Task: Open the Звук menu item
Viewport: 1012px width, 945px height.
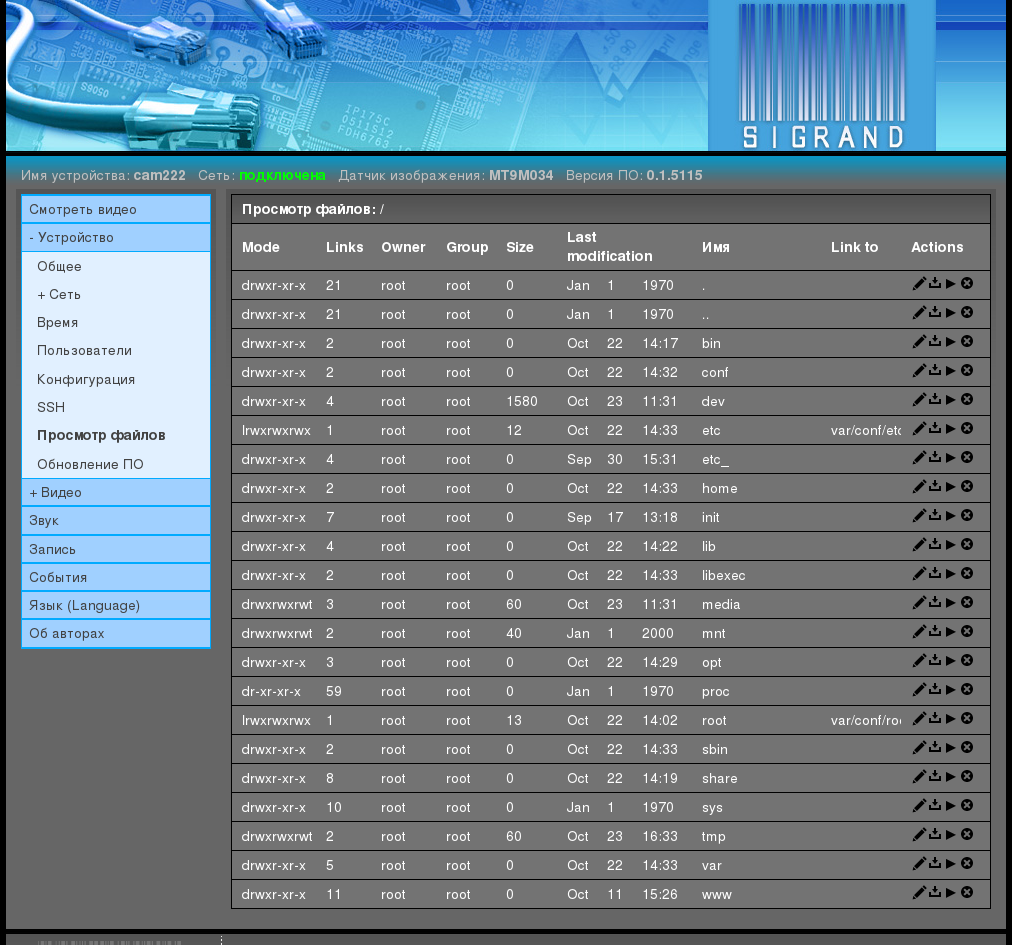Action: 116,520
